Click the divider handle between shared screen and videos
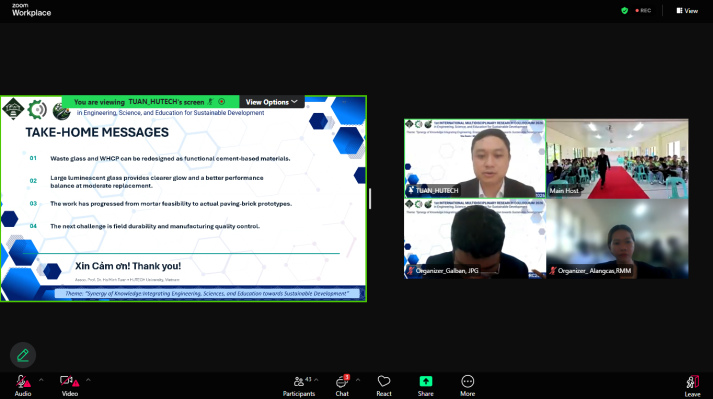 pos(370,199)
